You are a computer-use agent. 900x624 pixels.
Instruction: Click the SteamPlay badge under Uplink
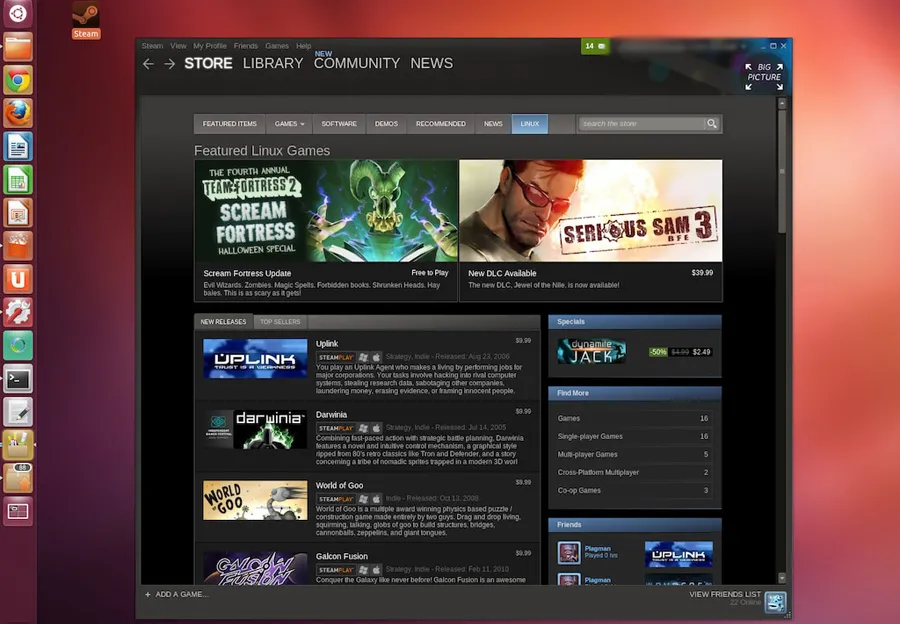336,357
